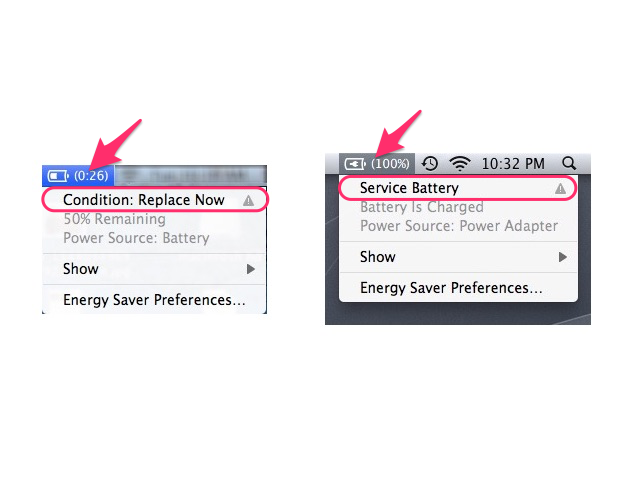Click the battery icon showing 0:26 remaining
This screenshot has width=640, height=480.
[58, 176]
